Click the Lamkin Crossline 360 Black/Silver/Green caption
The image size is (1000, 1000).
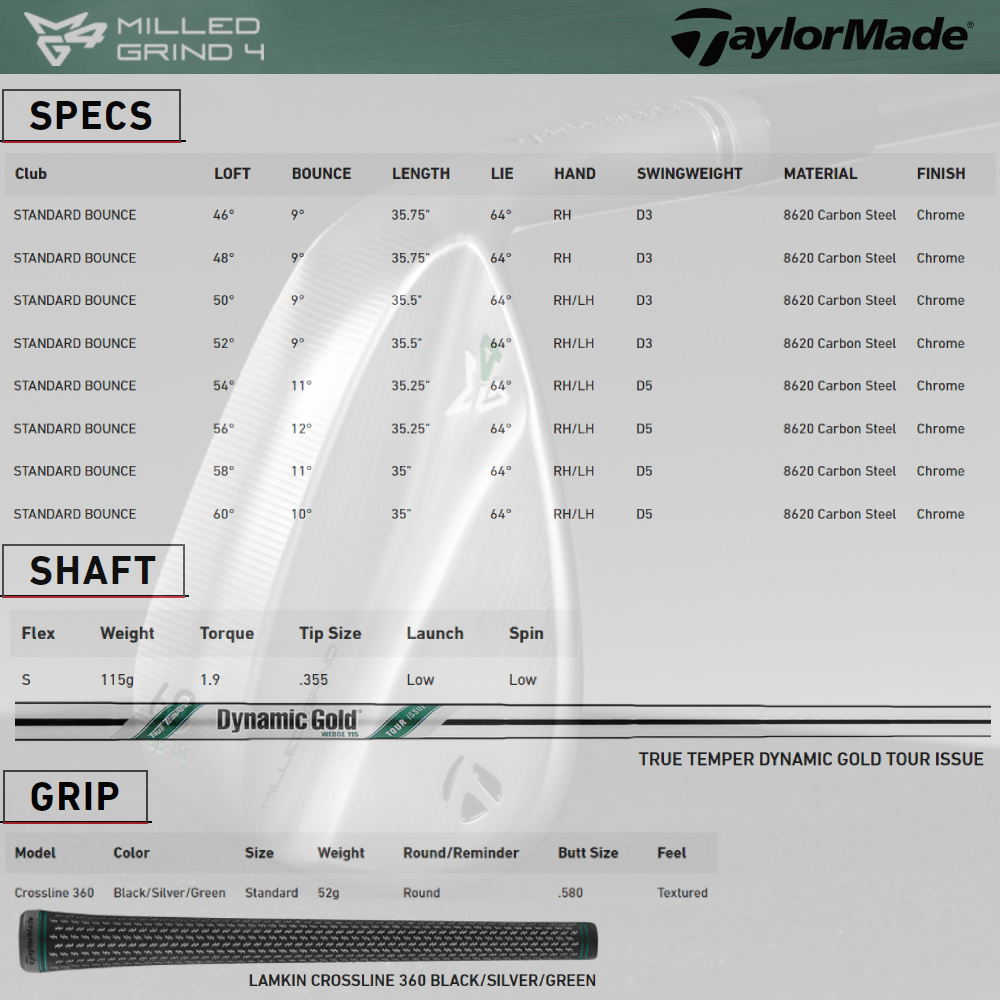(x=422, y=980)
